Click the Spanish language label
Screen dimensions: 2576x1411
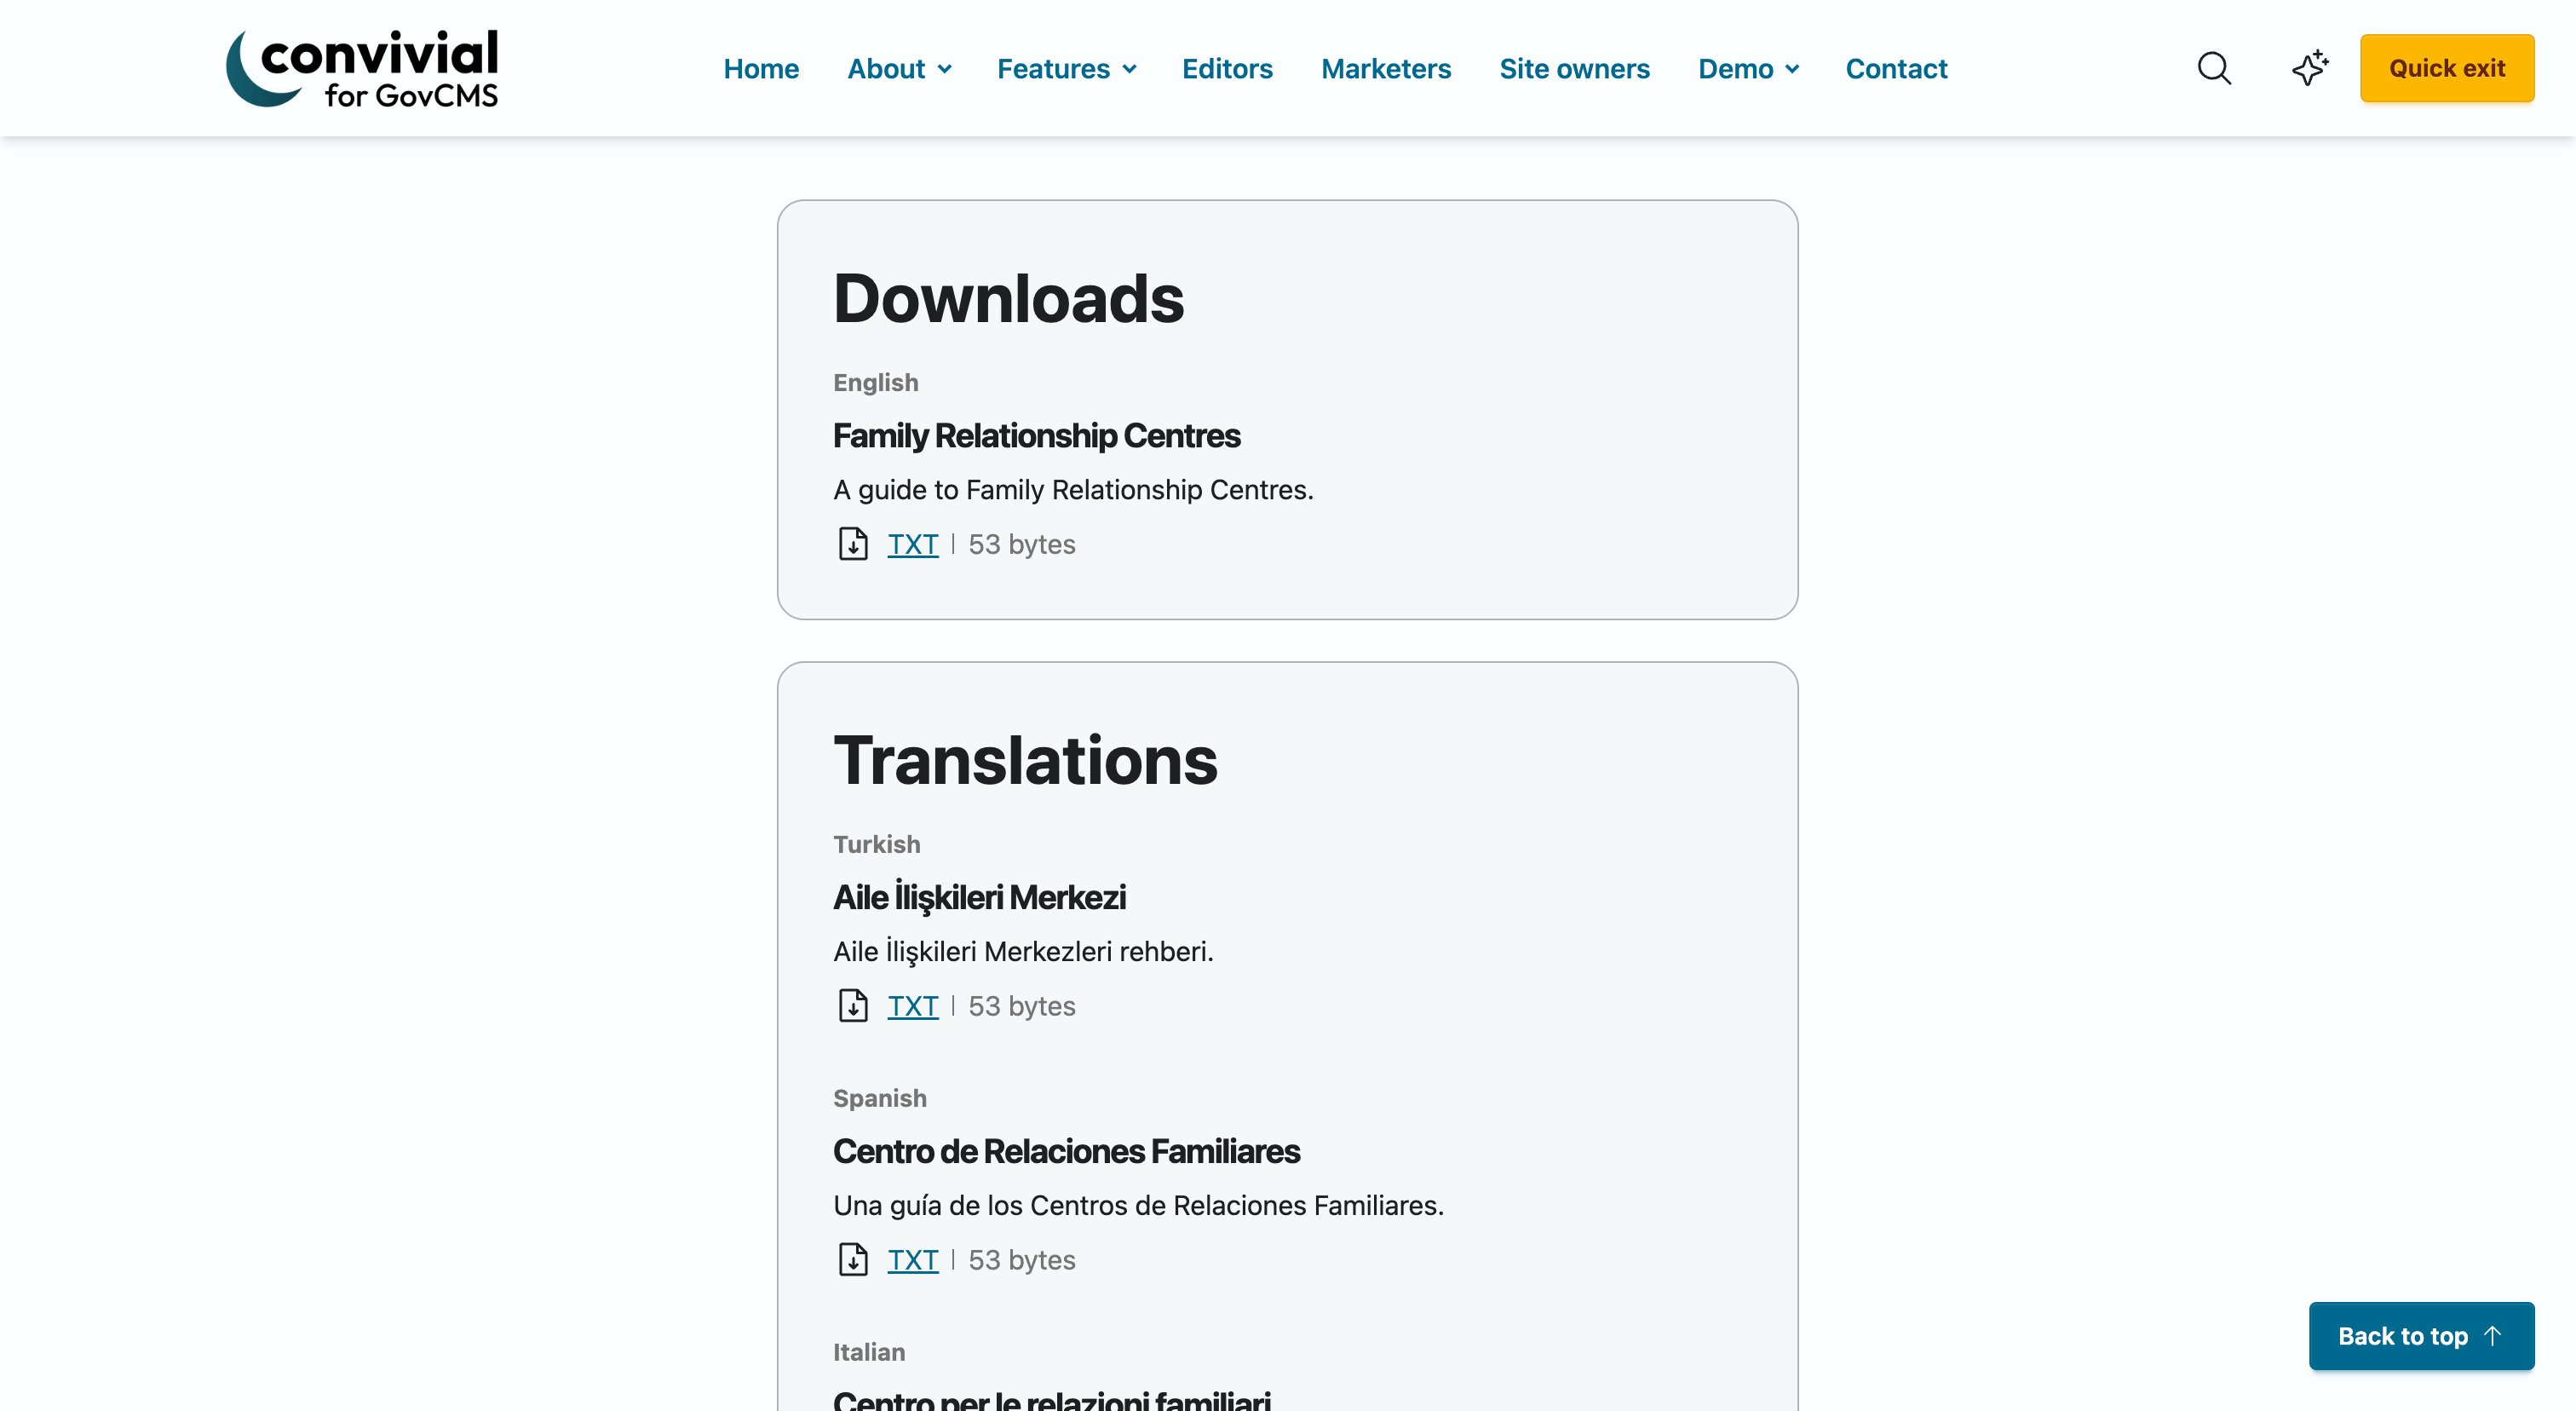click(x=879, y=1098)
